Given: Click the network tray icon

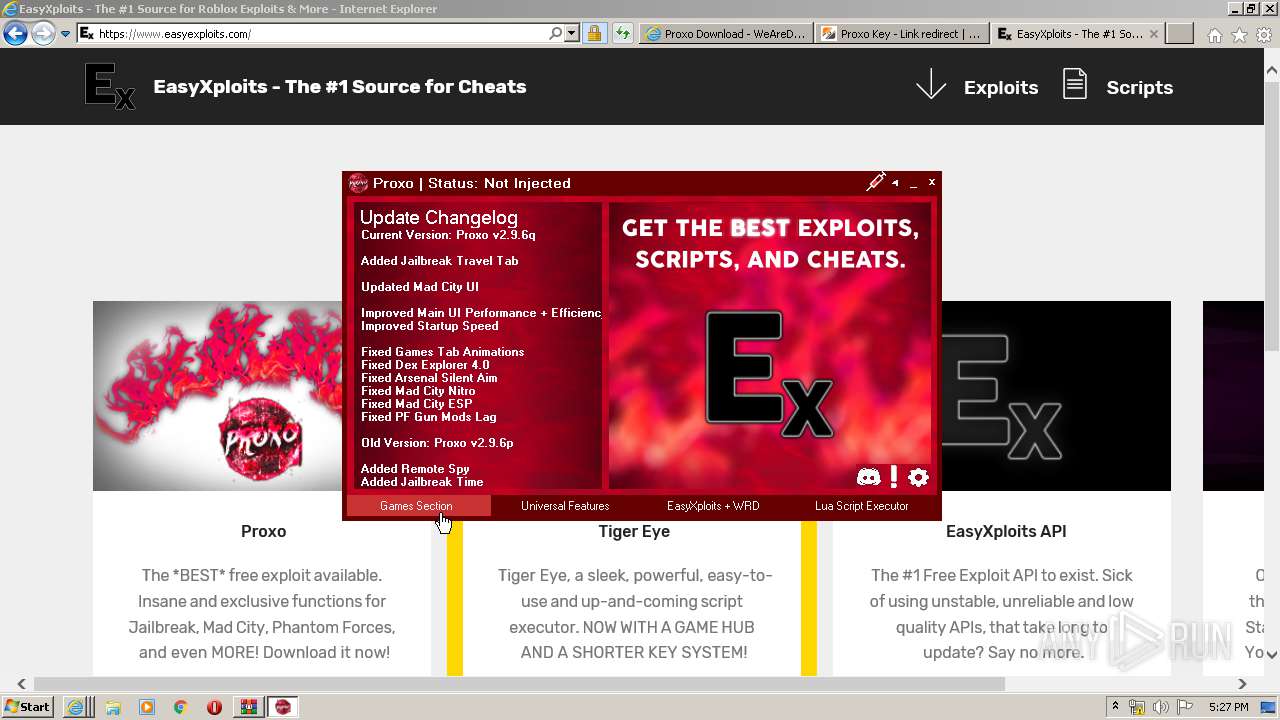Looking at the screenshot, I should [x=1137, y=707].
